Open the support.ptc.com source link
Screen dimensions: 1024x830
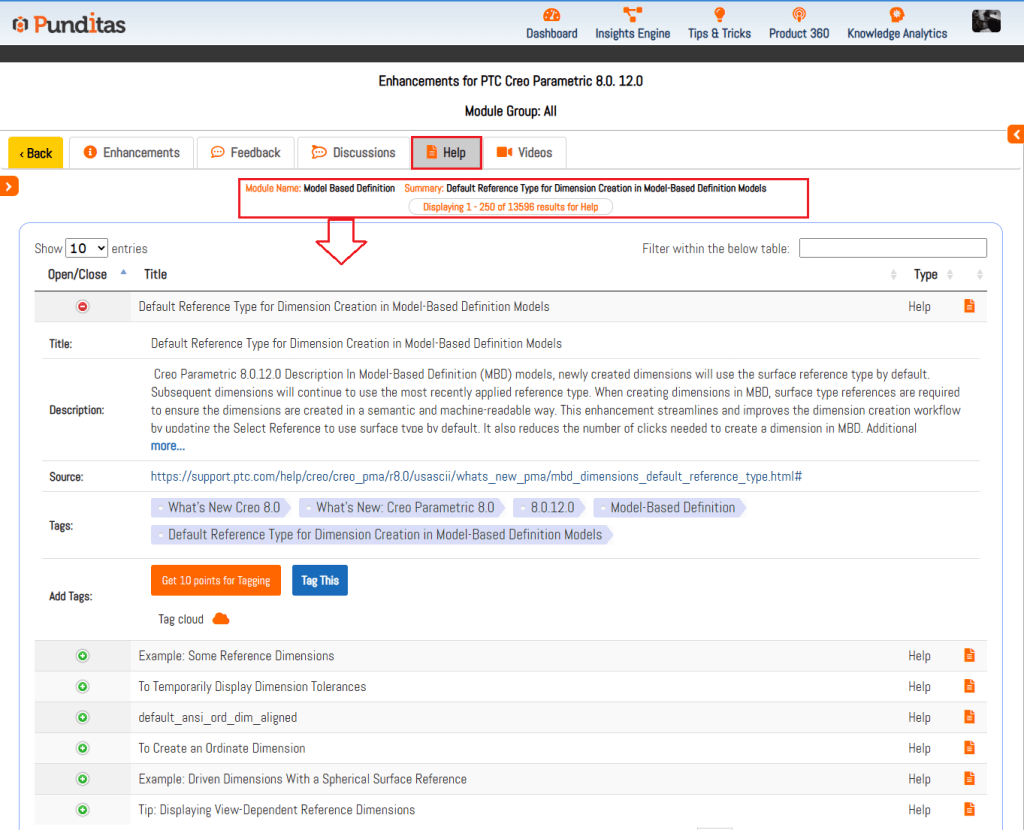(x=476, y=477)
